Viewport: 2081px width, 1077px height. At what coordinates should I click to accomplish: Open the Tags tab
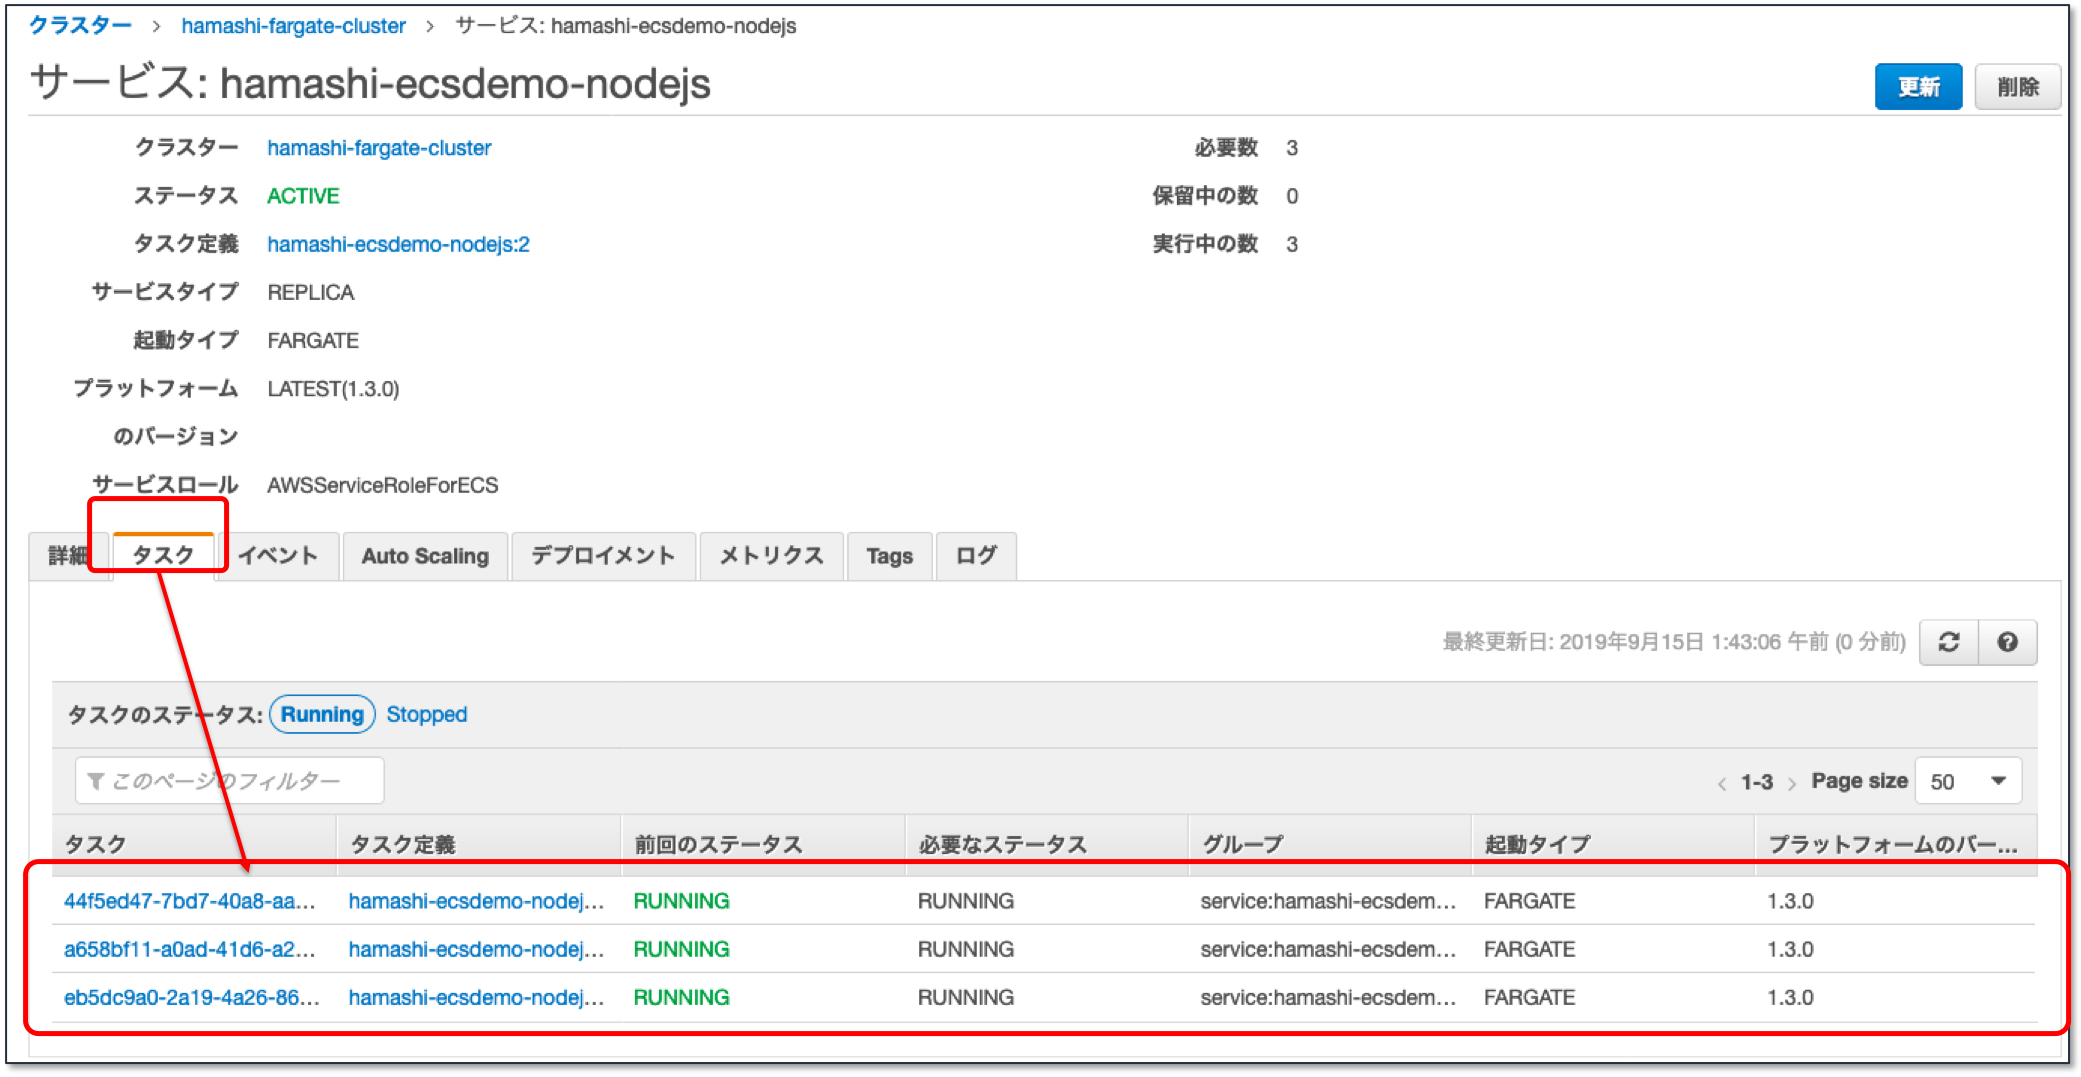click(890, 556)
